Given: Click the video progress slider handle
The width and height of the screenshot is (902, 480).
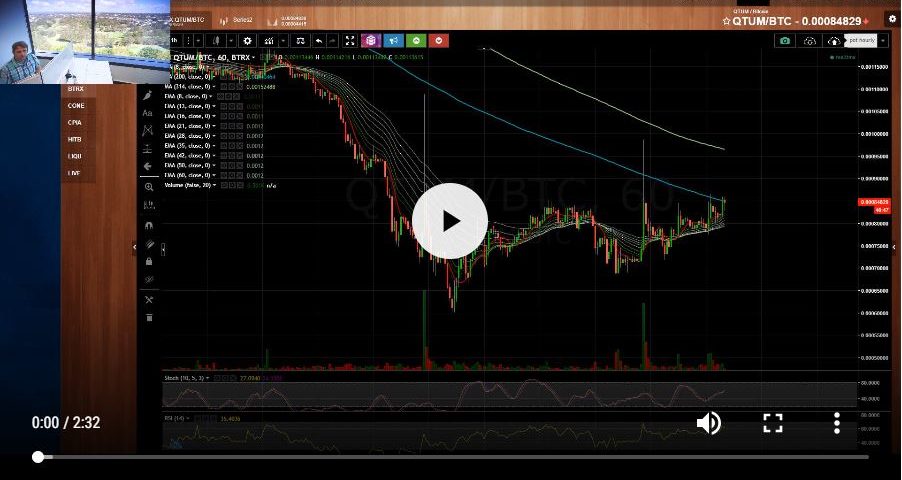Looking at the screenshot, I should (x=38, y=457).
